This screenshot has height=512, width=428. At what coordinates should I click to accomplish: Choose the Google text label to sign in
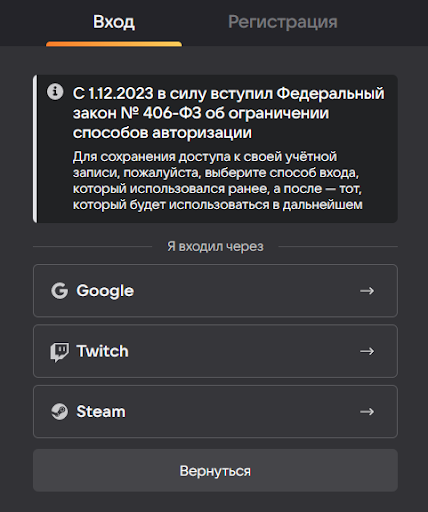point(105,291)
